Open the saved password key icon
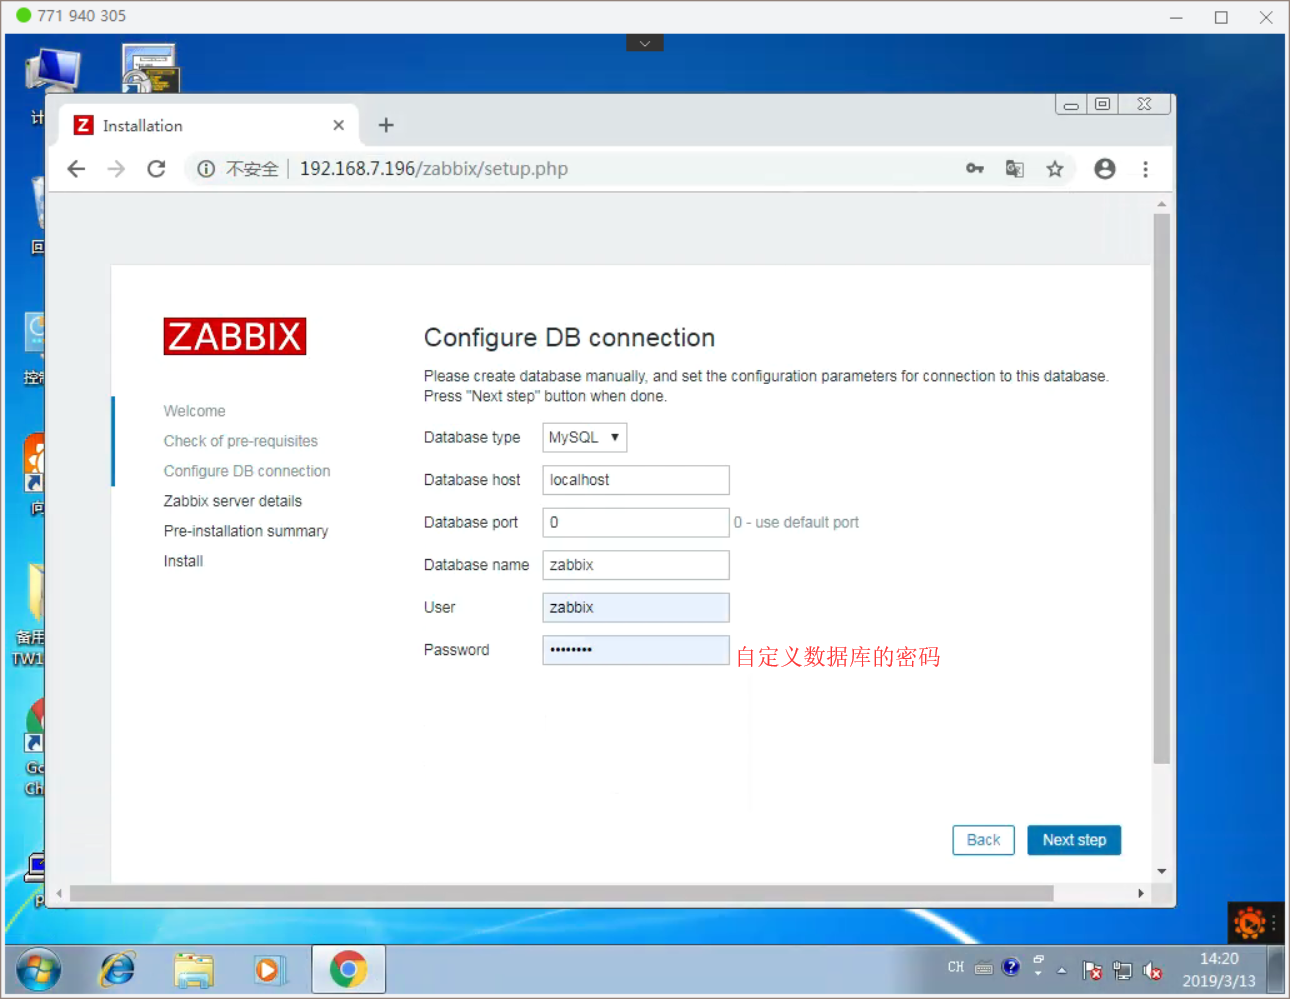1290x999 pixels. pyautogui.click(x=975, y=169)
